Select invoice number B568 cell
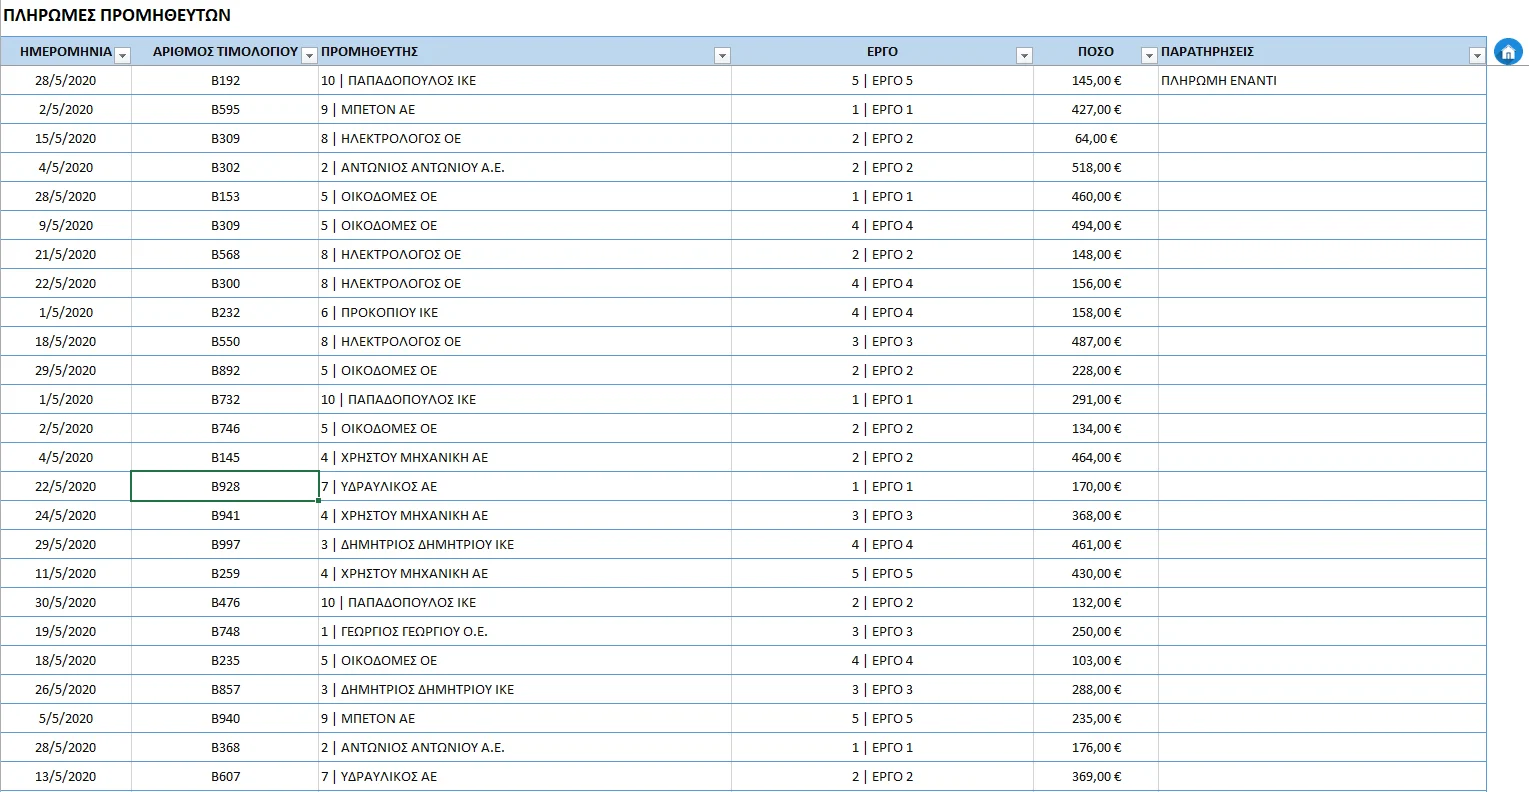The height and width of the screenshot is (792, 1529). click(x=225, y=254)
